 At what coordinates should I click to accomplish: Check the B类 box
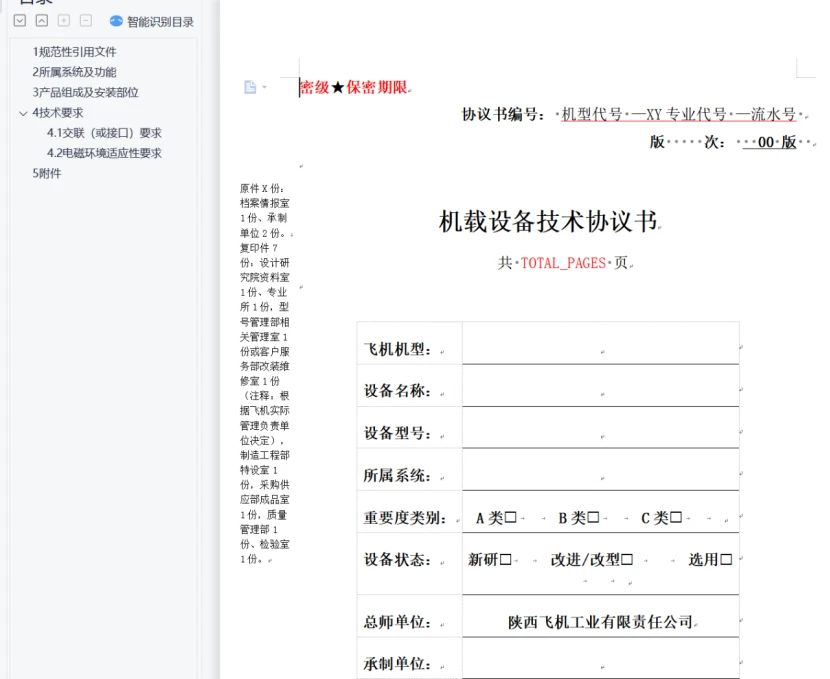(x=593, y=517)
